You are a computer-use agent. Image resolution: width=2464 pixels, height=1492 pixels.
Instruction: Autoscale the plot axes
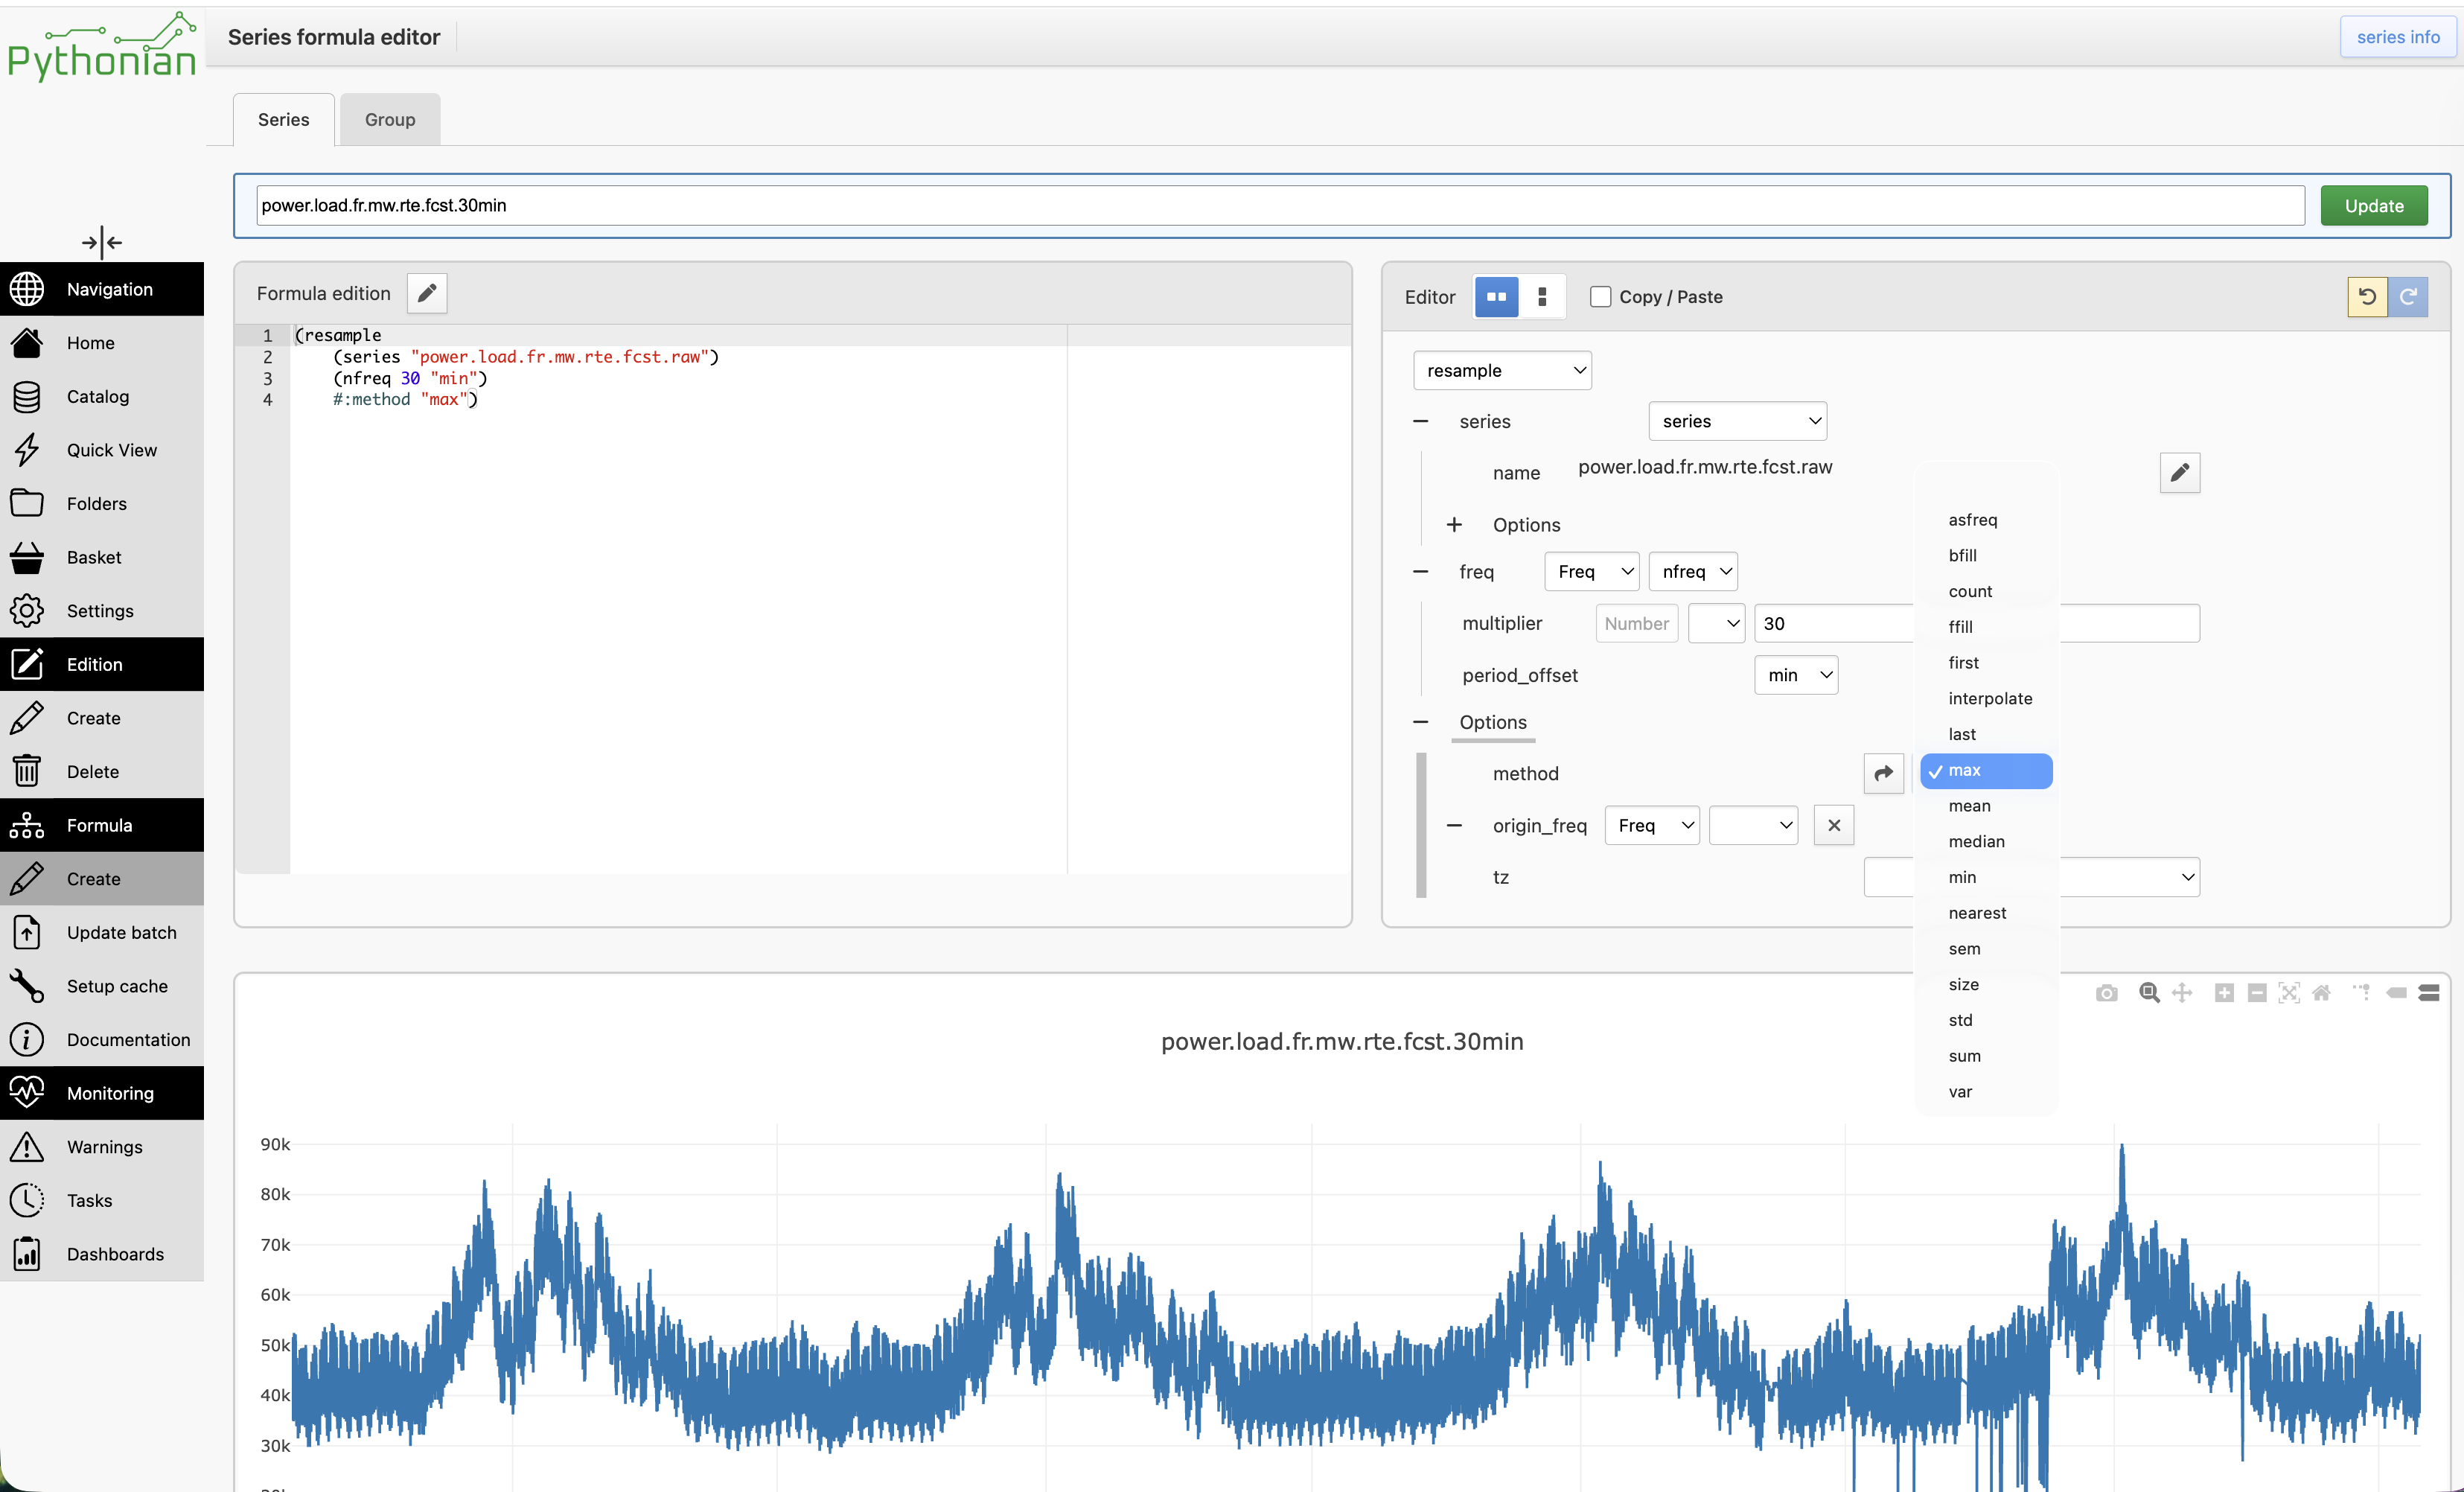coord(2289,993)
